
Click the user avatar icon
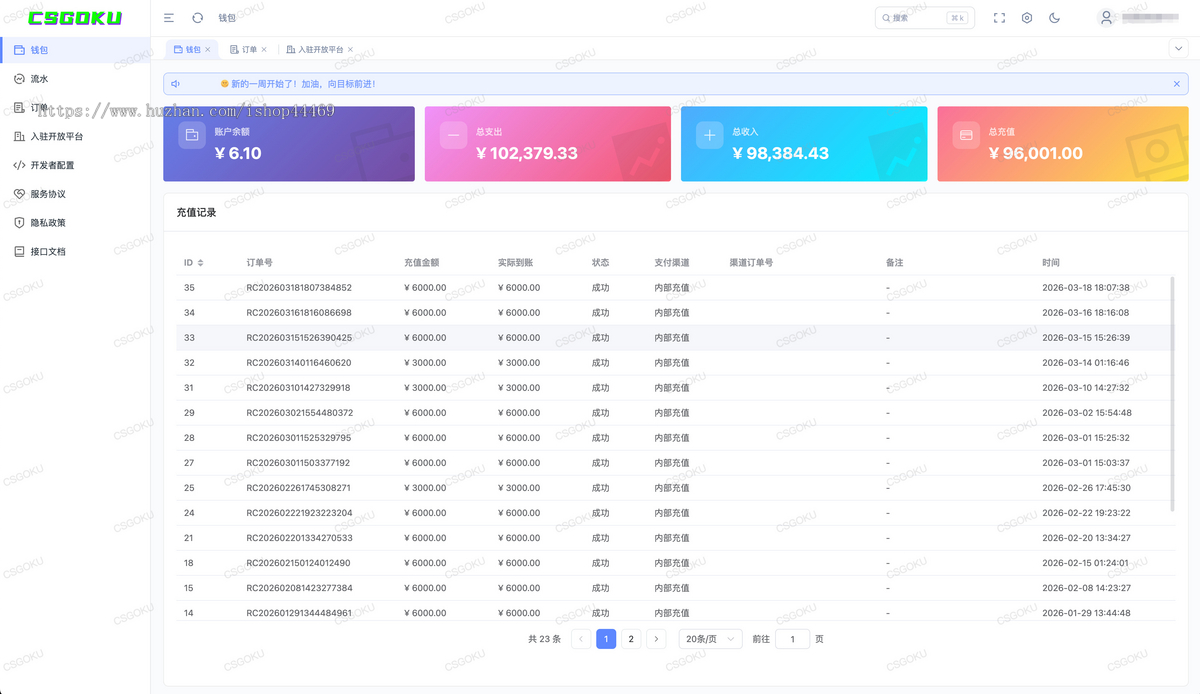point(1106,18)
